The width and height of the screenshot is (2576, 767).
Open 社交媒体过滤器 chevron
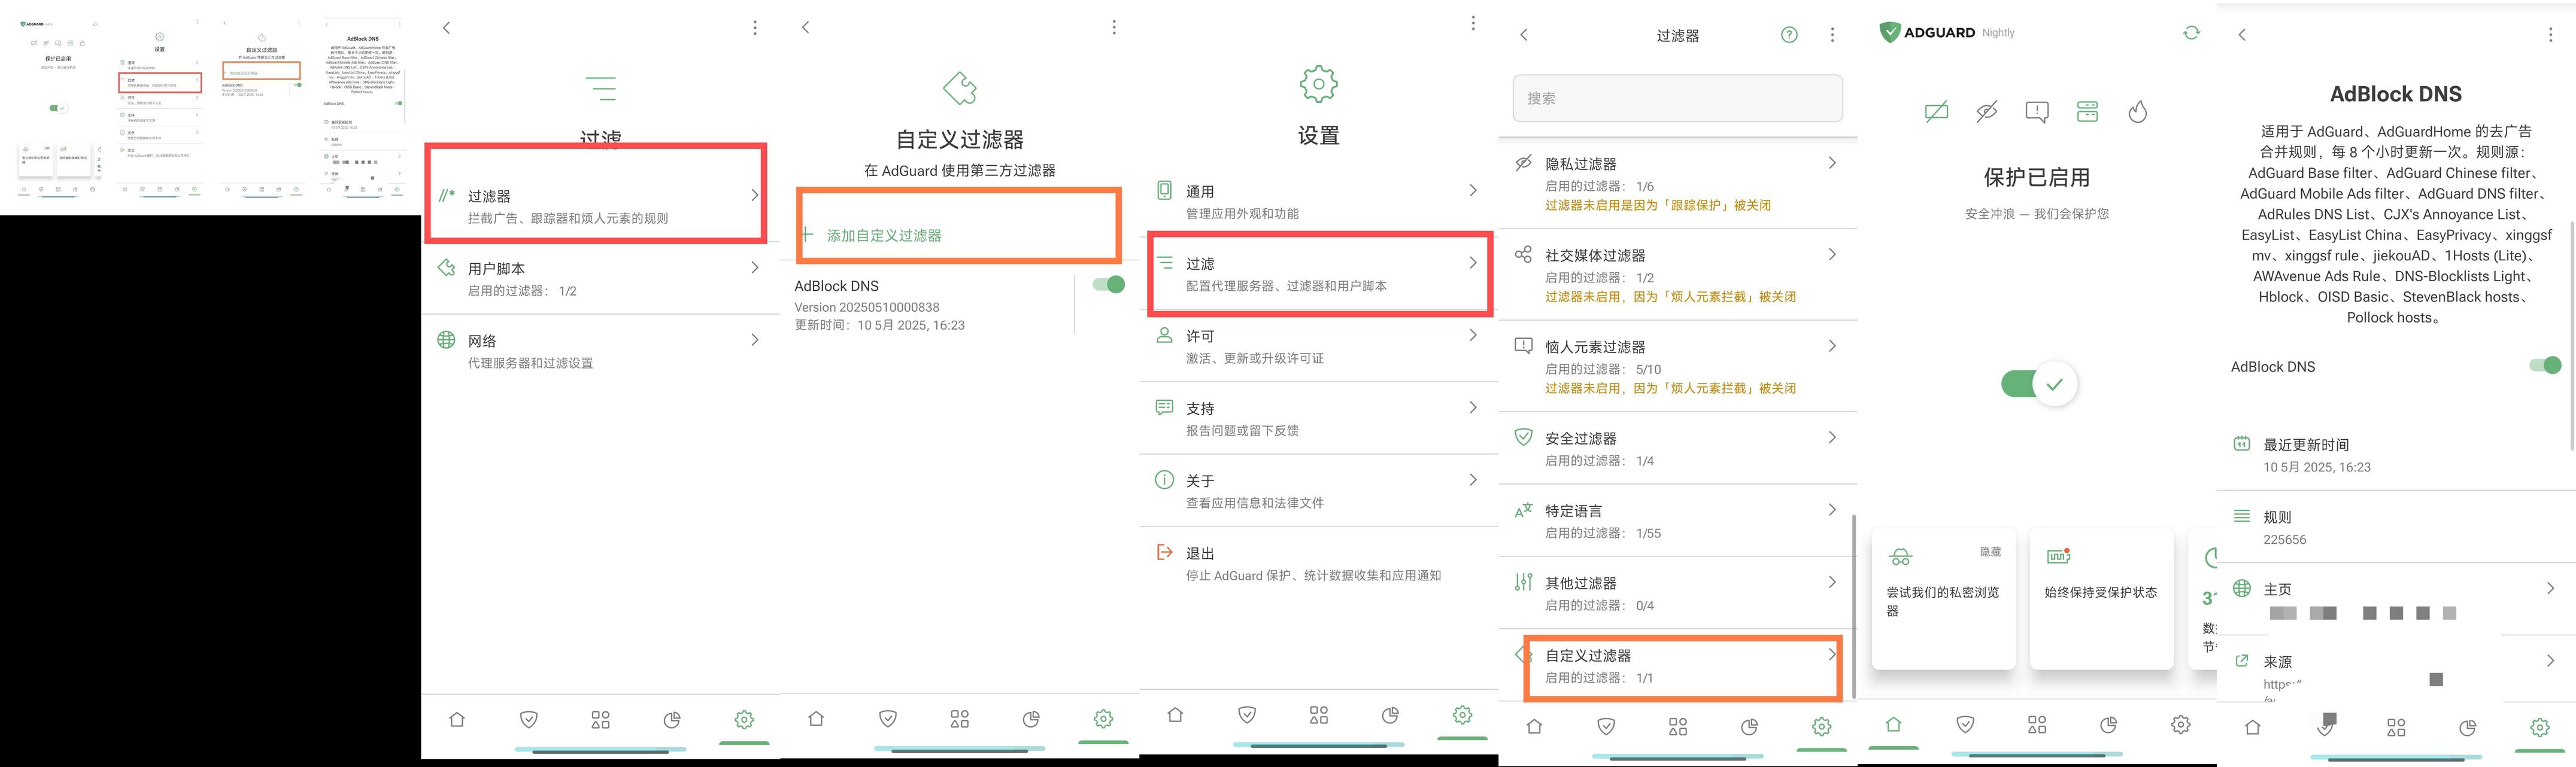click(1832, 255)
